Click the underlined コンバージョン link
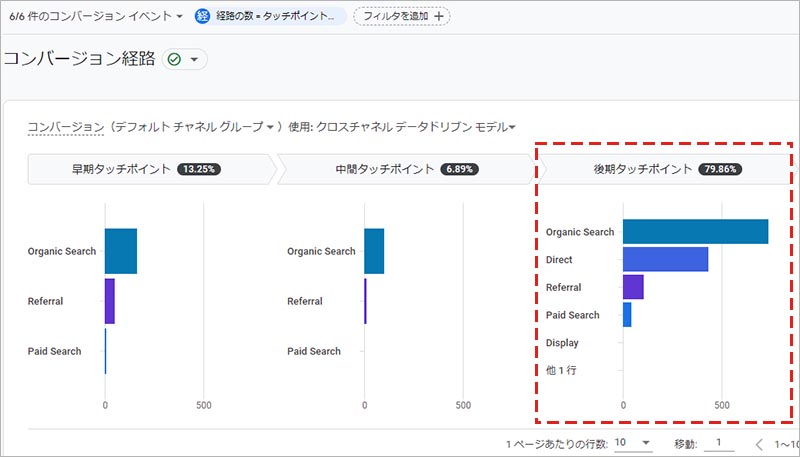 (66, 127)
